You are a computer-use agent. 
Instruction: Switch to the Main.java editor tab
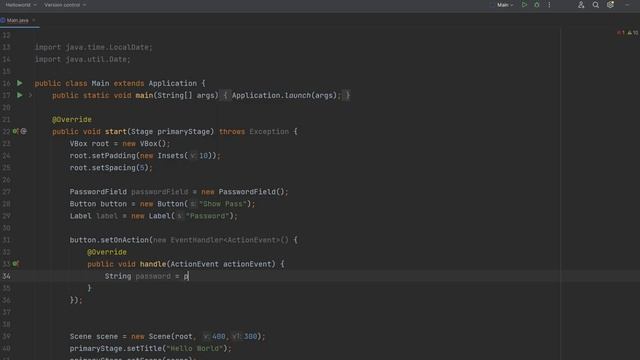pyautogui.click(x=17, y=20)
